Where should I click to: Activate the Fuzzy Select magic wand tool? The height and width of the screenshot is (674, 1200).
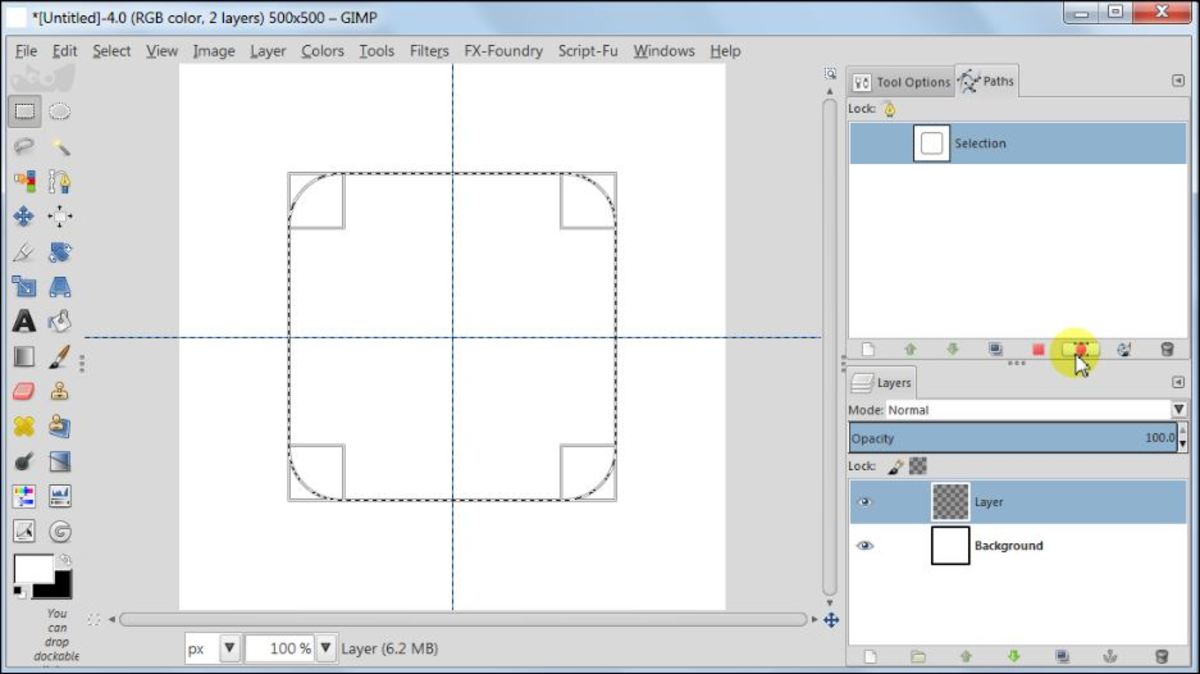tap(60, 147)
